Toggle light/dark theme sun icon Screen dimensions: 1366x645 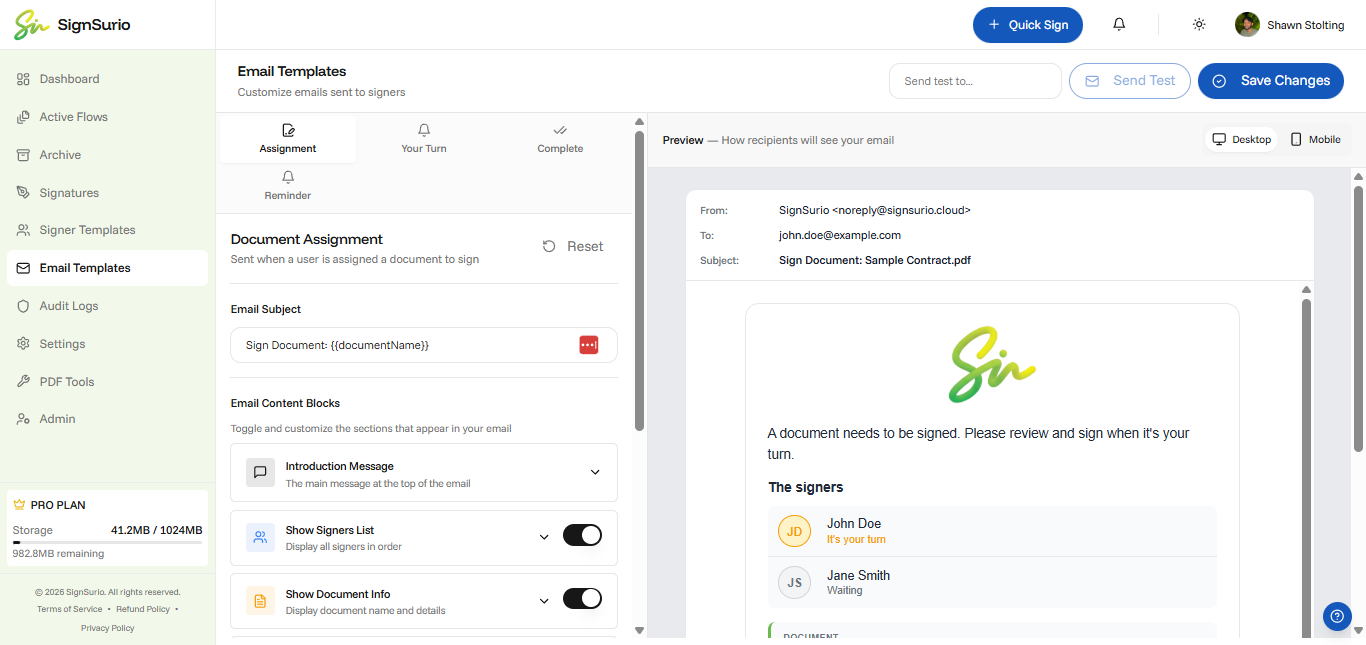[1199, 24]
